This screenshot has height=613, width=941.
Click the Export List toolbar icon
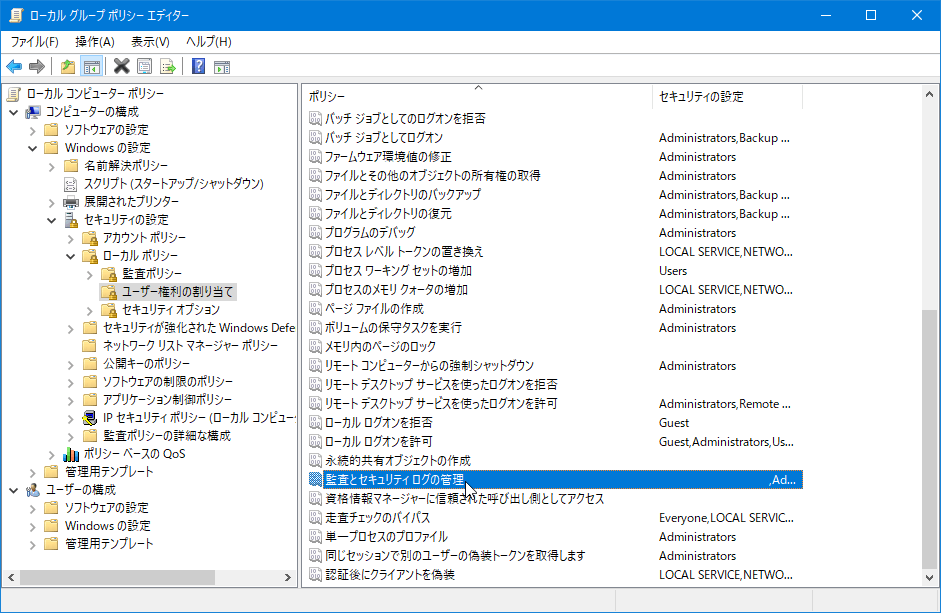168,67
